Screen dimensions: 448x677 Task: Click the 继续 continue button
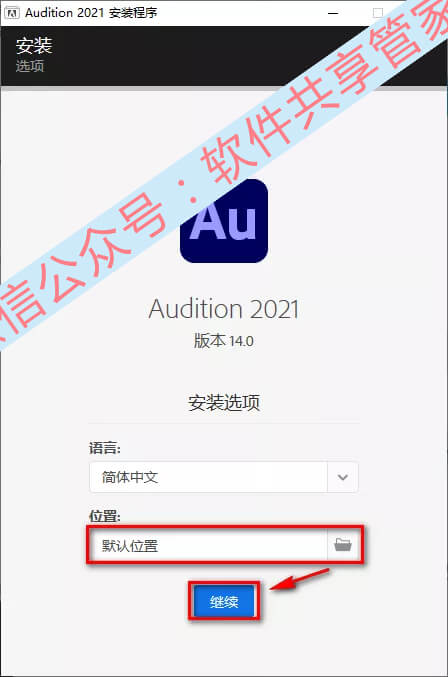[224, 601]
